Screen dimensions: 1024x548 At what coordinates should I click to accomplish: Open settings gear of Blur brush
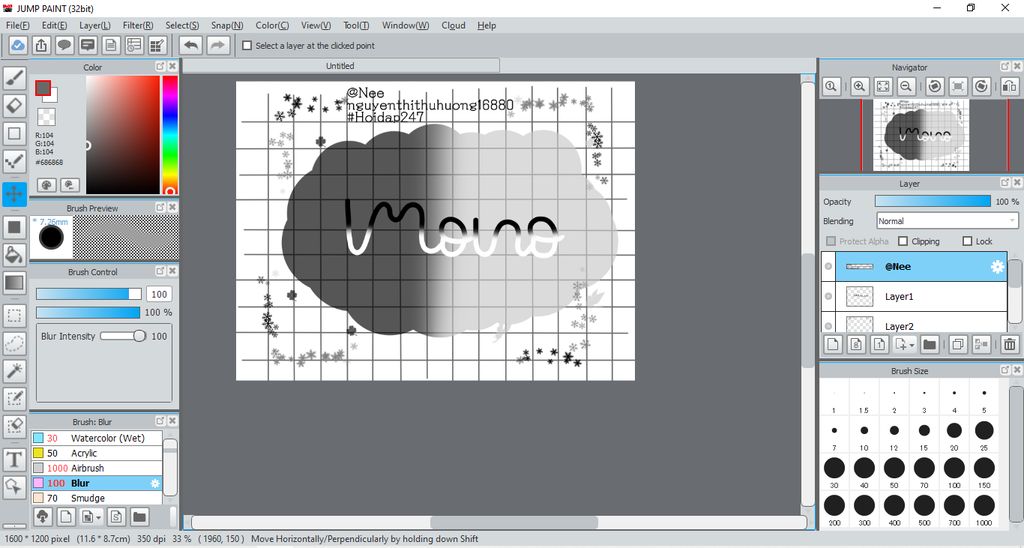tap(155, 483)
